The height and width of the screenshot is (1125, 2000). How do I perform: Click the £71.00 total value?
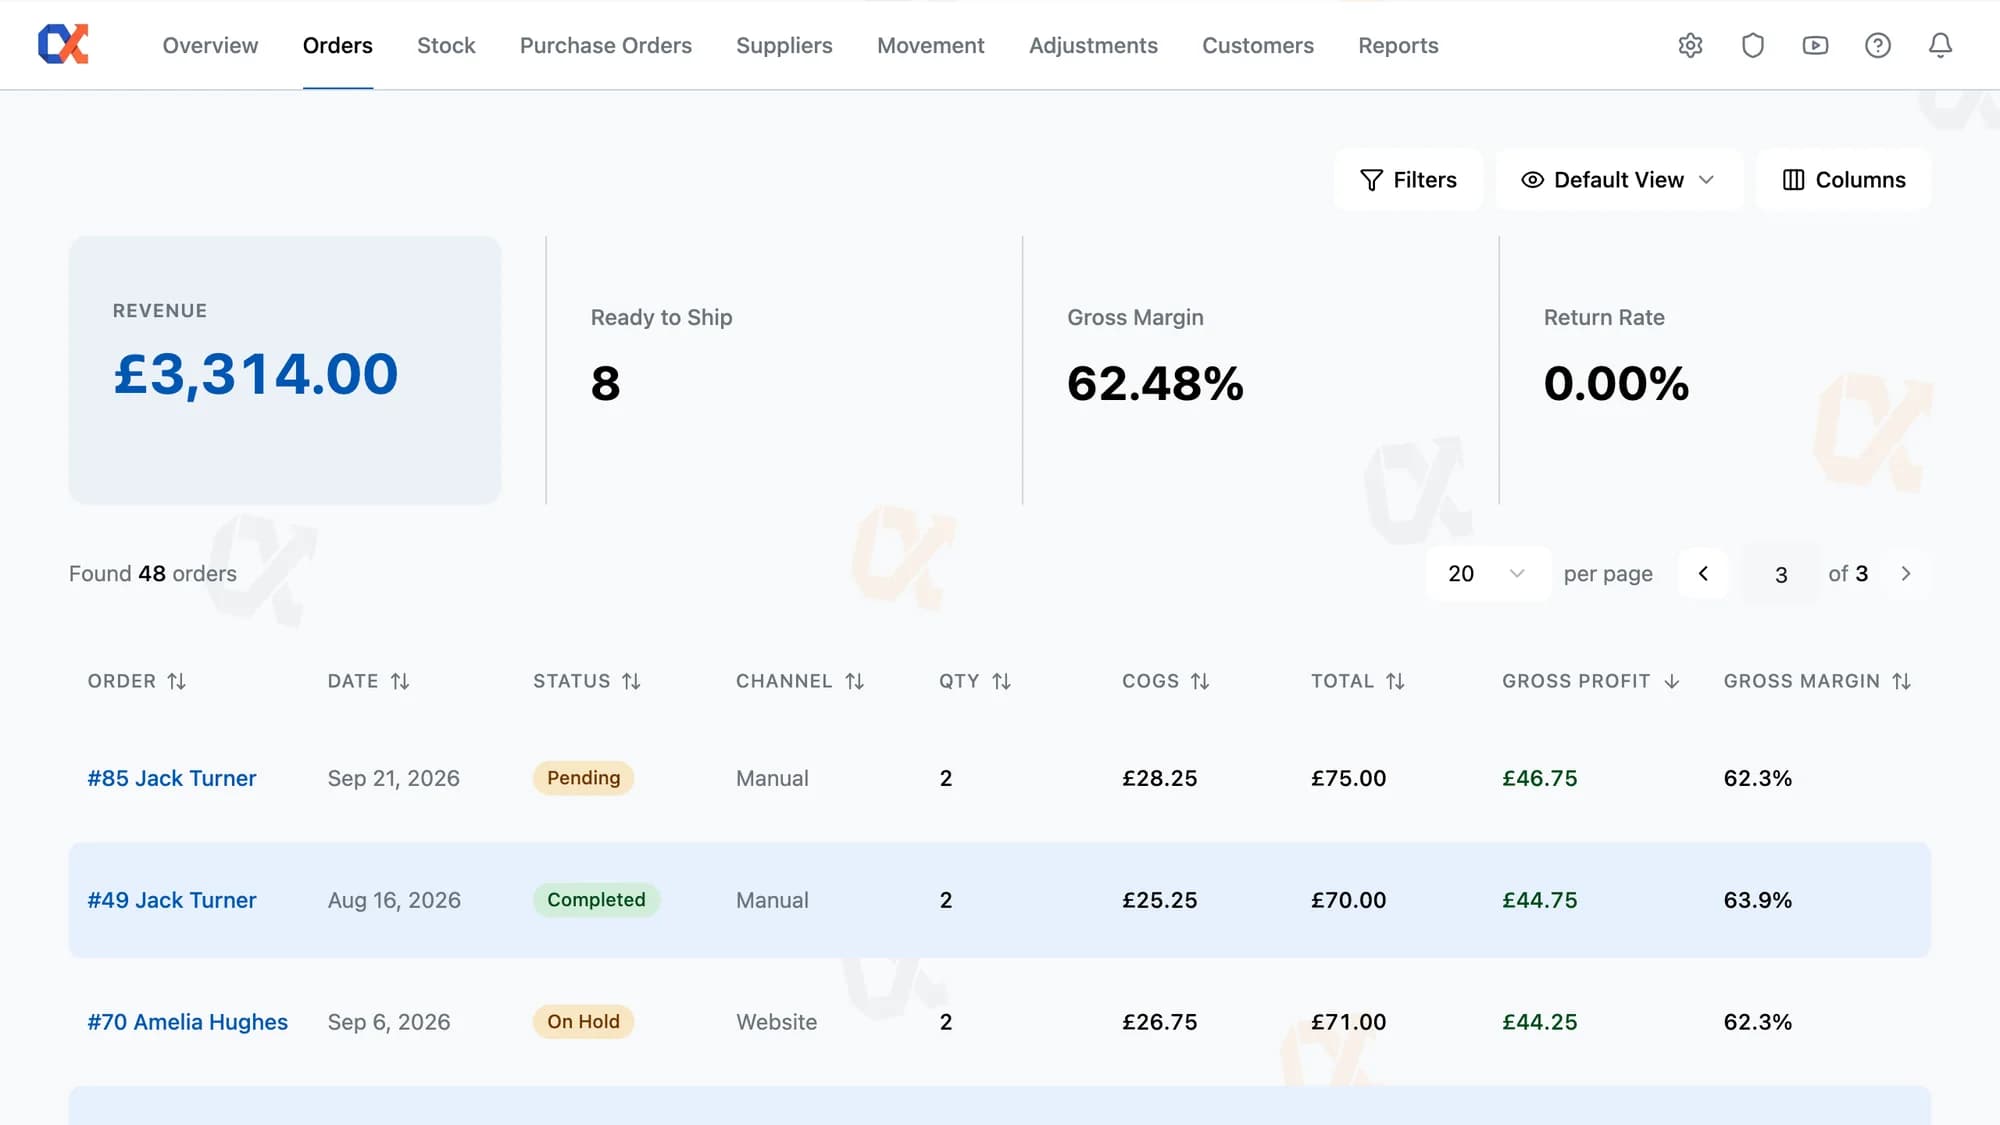tap(1349, 1022)
